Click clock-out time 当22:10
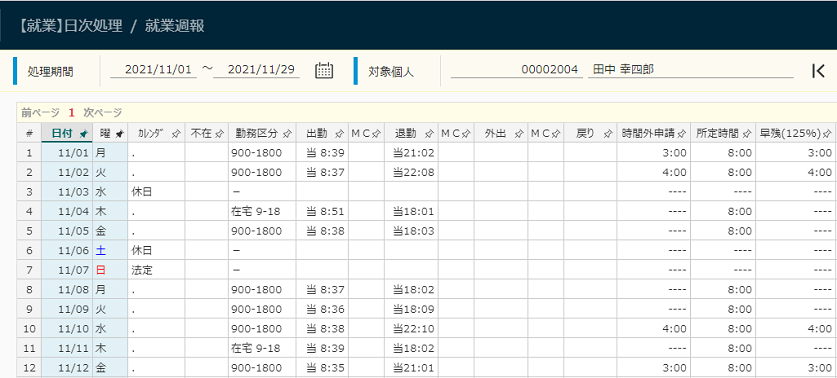 [411, 328]
